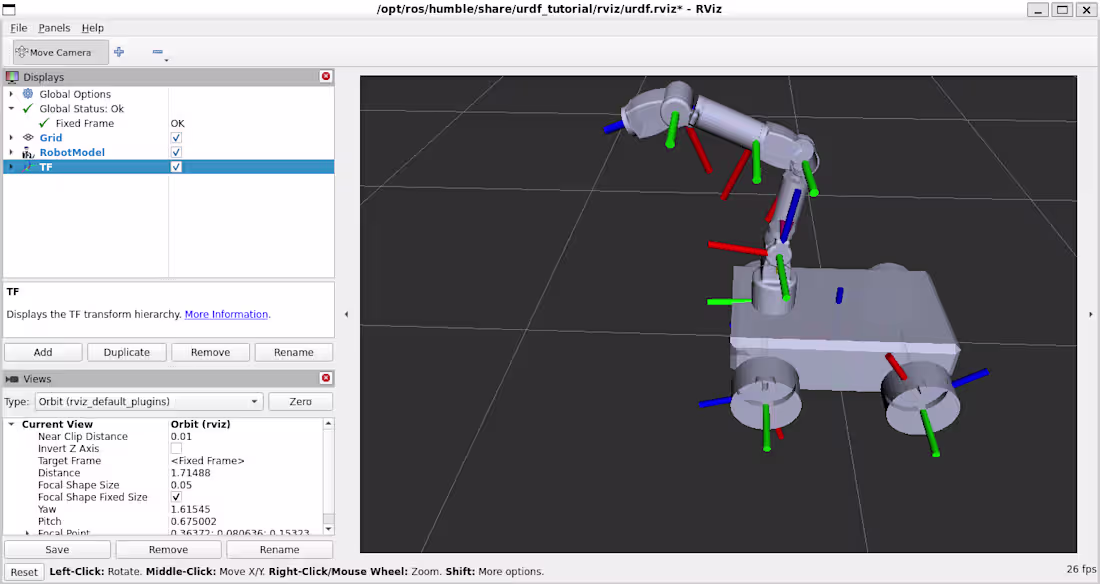The height and width of the screenshot is (584, 1100).
Task: Click the minus icon to remove a tool
Action: (x=157, y=51)
